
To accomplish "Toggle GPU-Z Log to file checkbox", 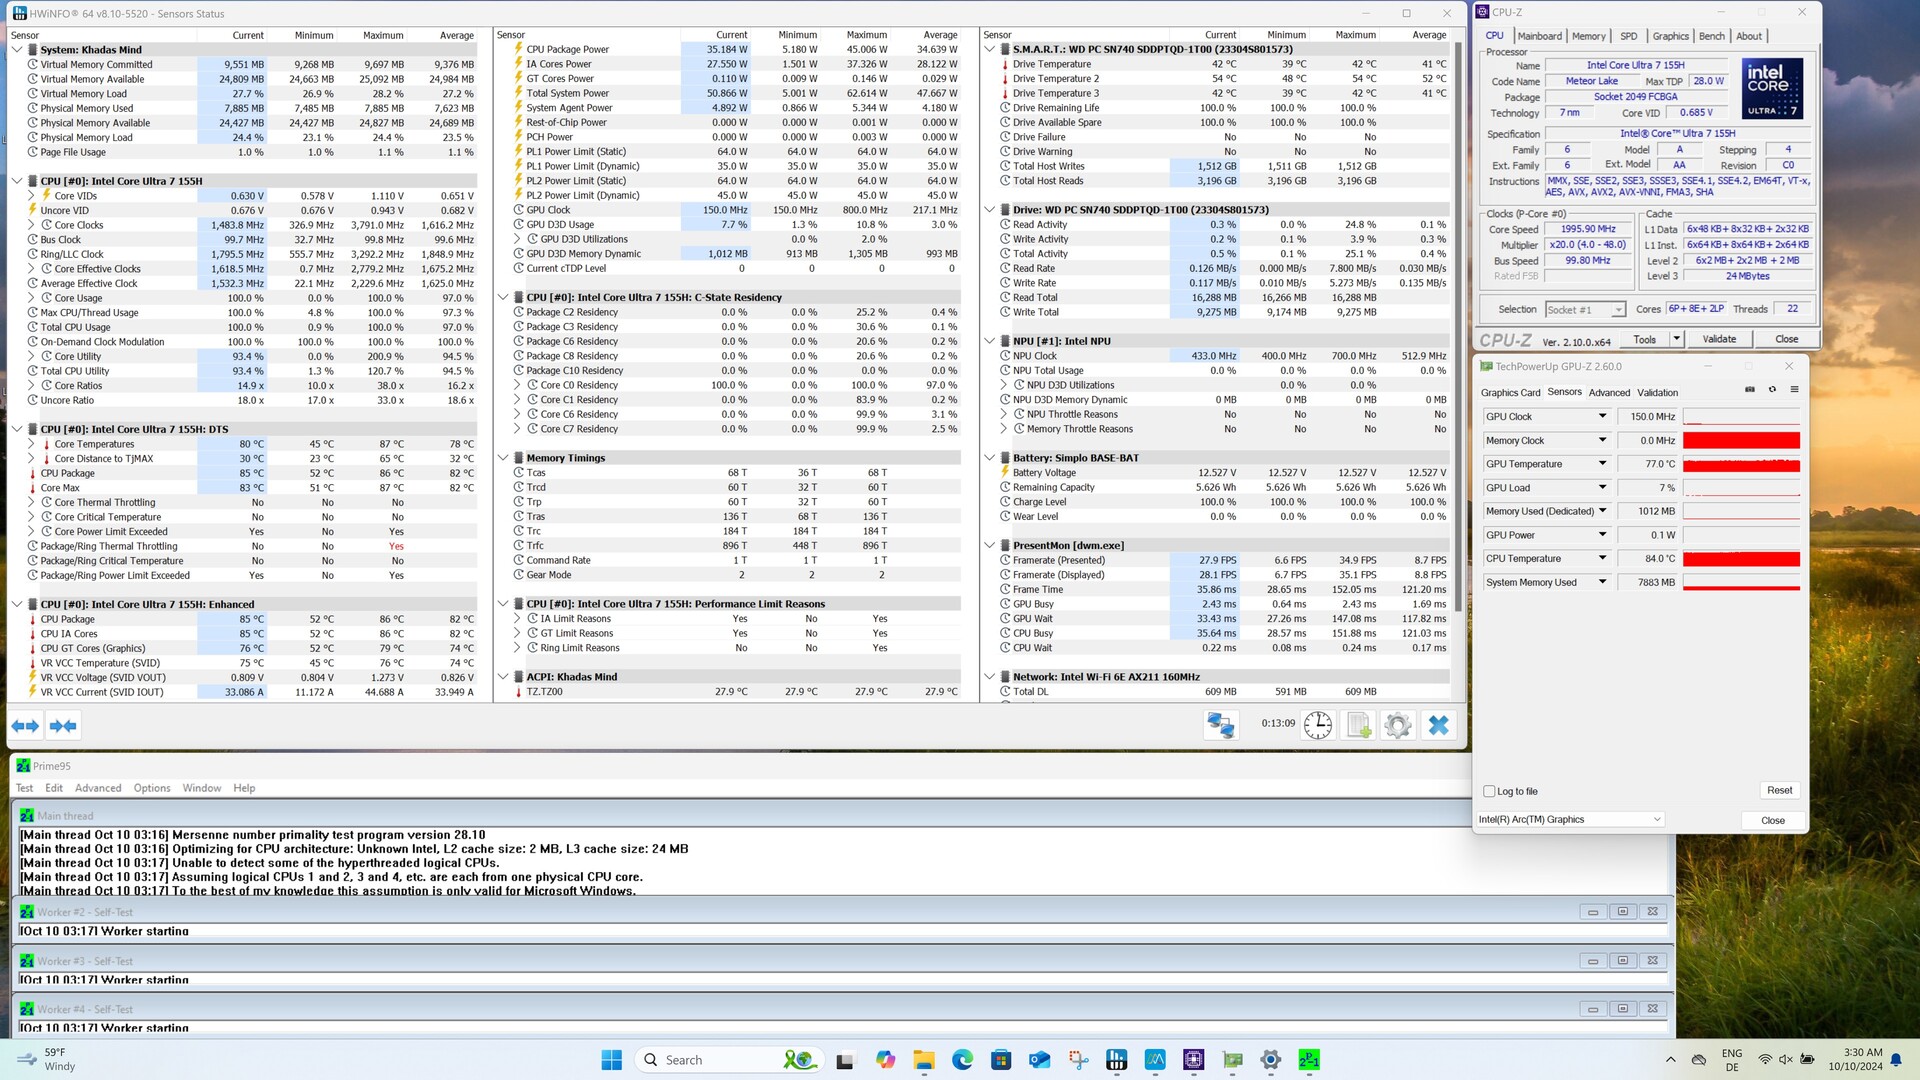I will click(1489, 791).
